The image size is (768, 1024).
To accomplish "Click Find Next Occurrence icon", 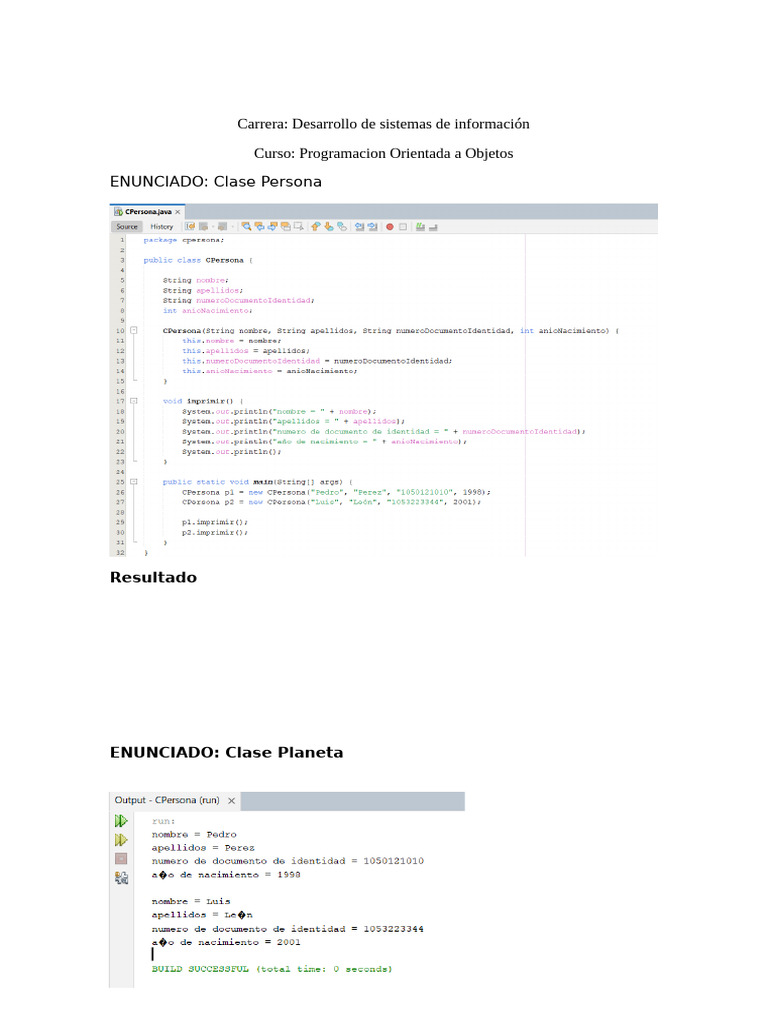I will pyautogui.click(x=272, y=227).
